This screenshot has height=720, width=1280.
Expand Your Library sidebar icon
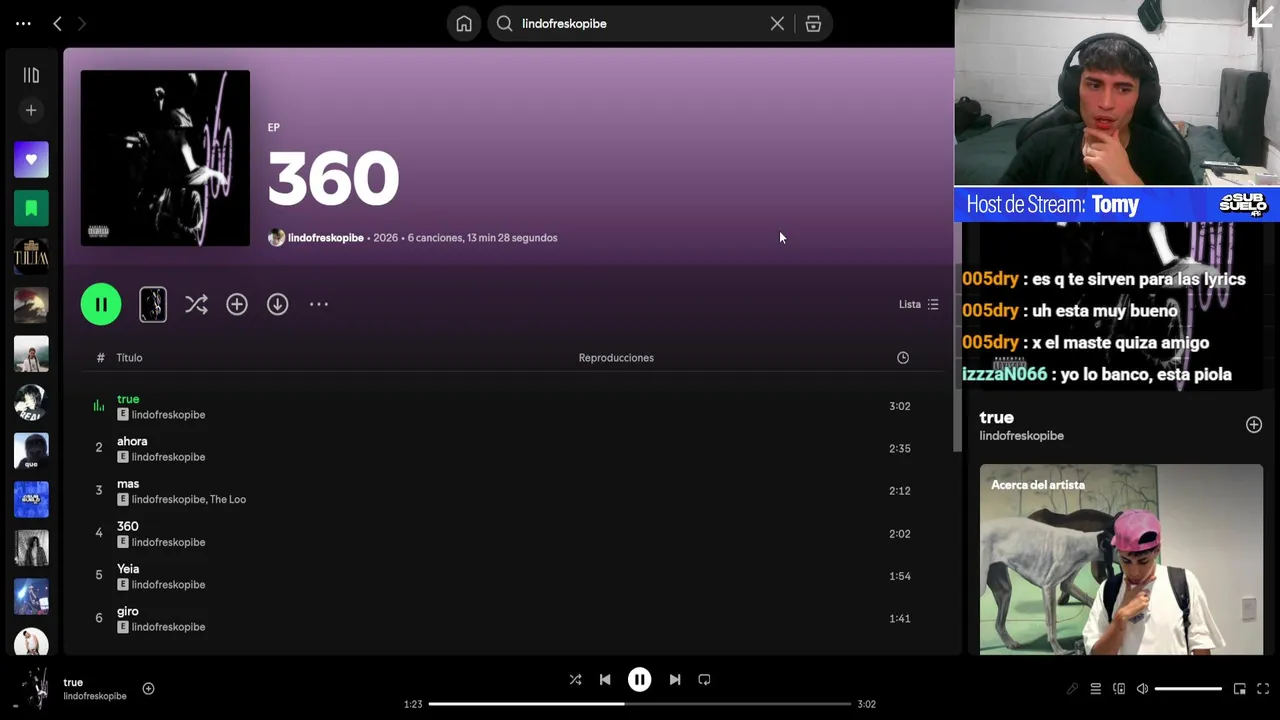[31, 75]
